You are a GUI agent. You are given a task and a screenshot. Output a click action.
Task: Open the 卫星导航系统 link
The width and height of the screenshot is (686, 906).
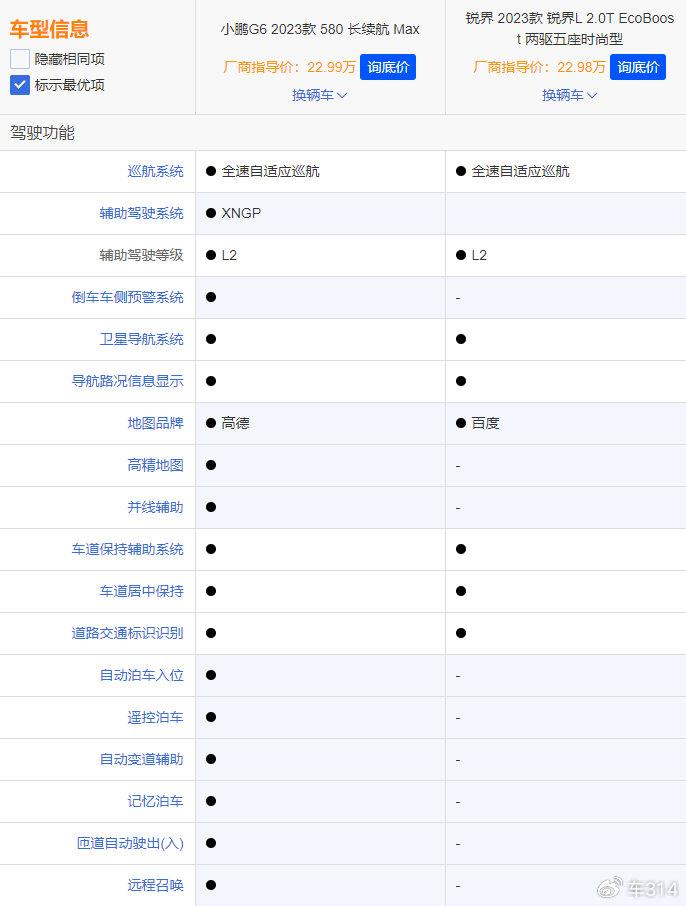[x=142, y=339]
